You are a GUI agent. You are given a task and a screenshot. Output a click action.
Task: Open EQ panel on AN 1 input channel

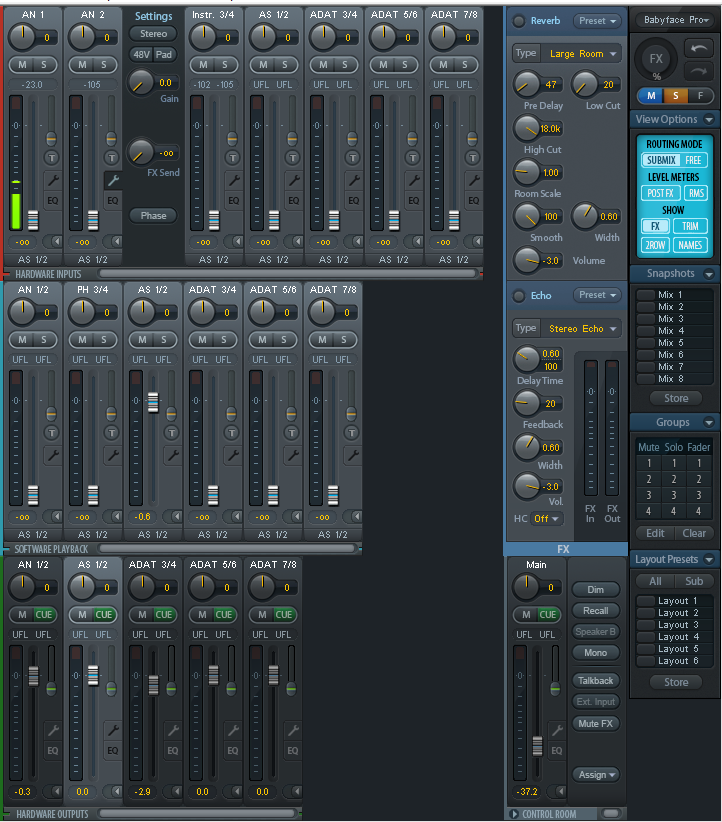click(x=52, y=201)
